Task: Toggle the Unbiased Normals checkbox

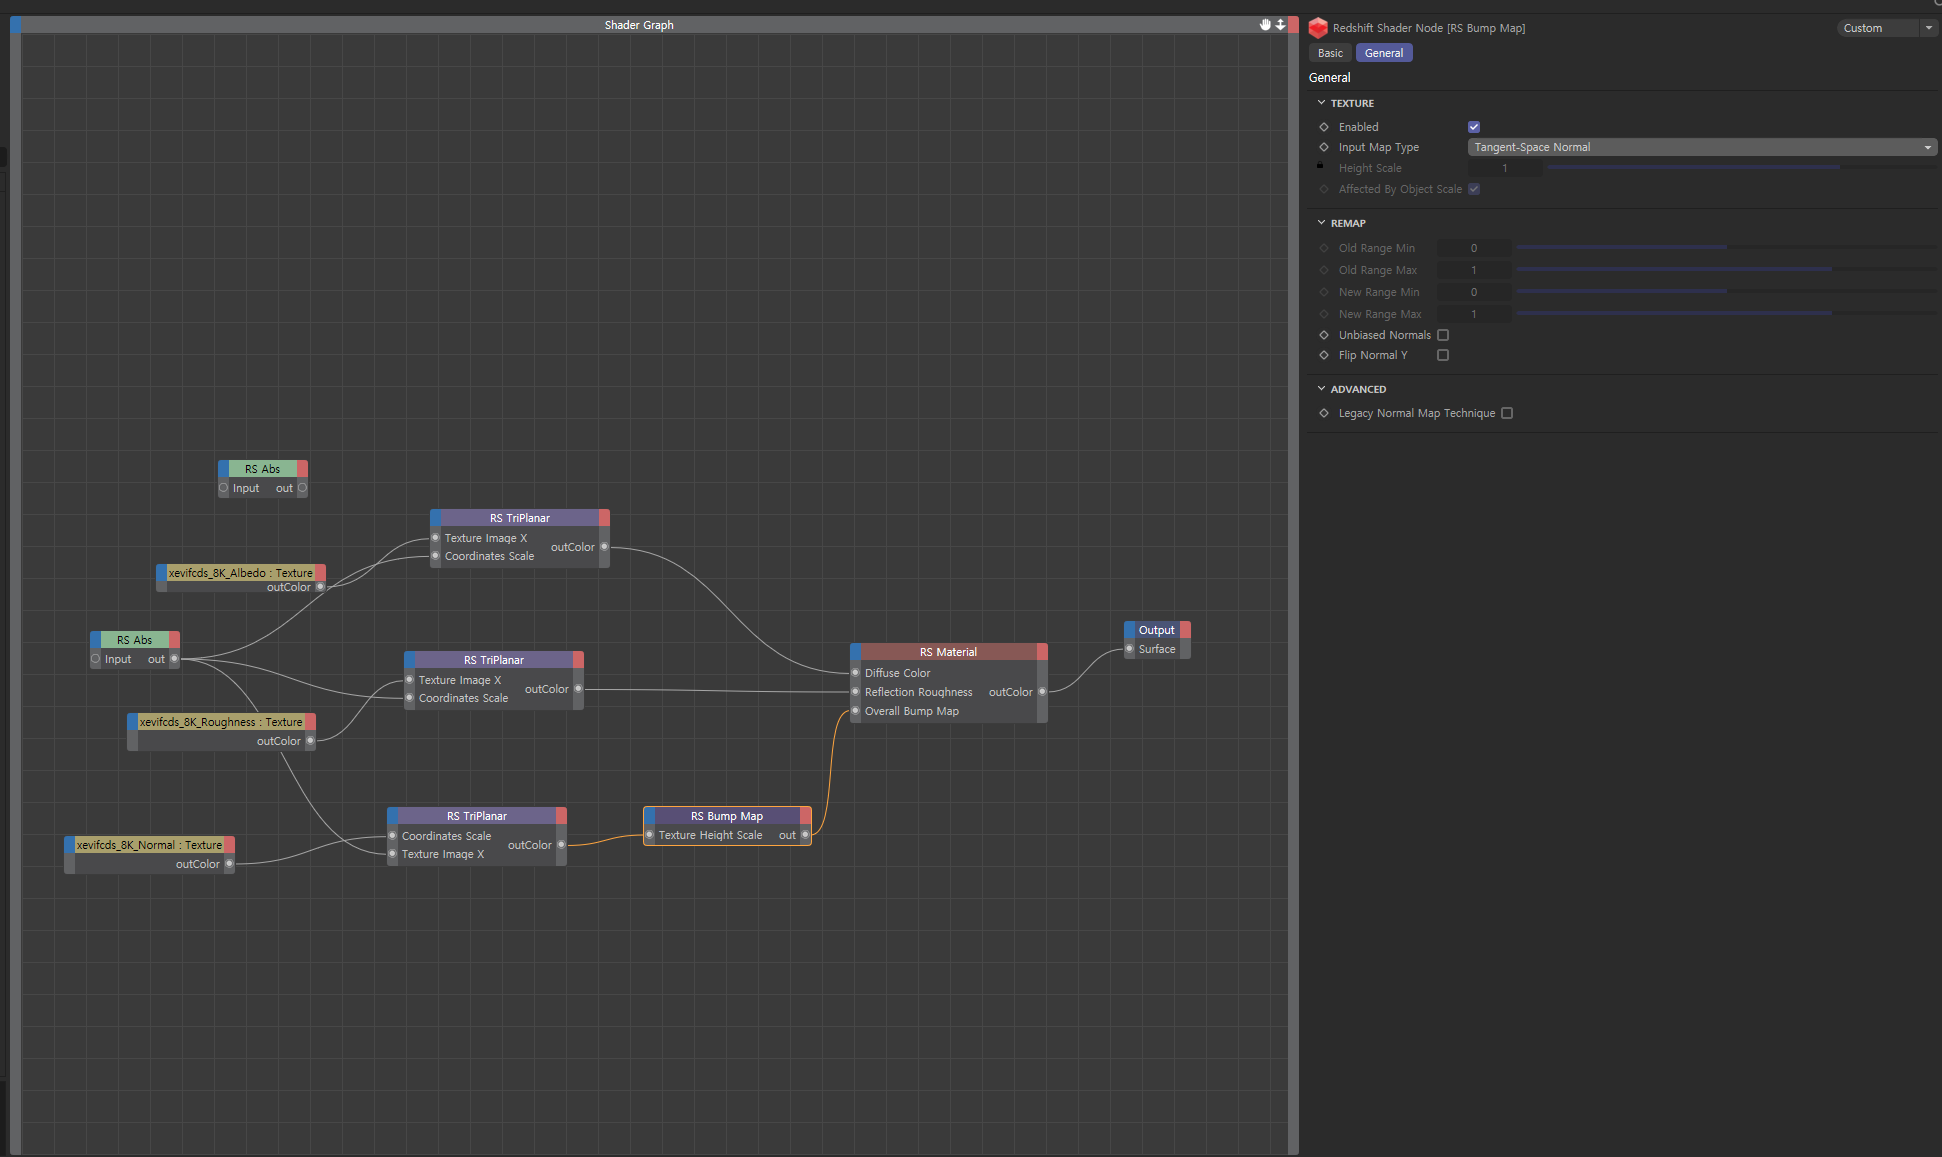Action: tap(1442, 335)
